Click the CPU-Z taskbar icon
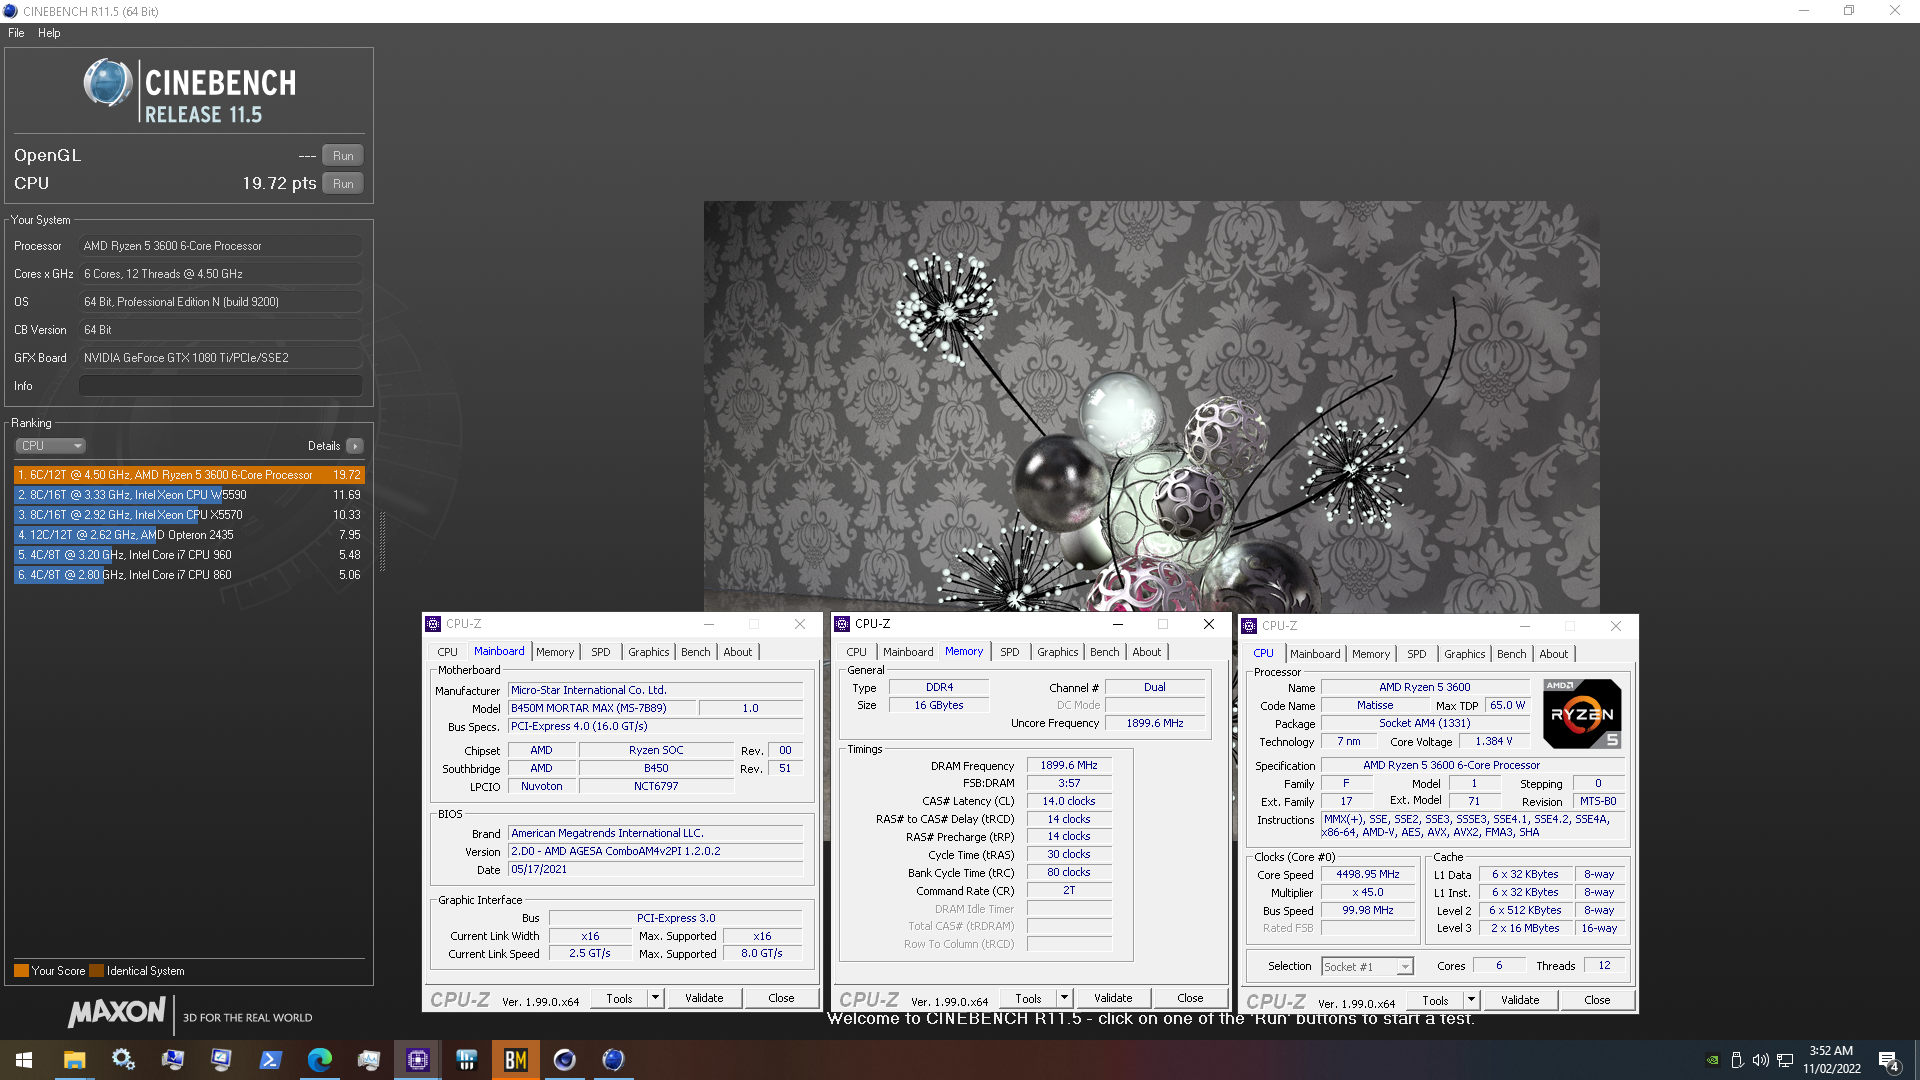Viewport: 1920px width, 1080px height. tap(417, 1060)
